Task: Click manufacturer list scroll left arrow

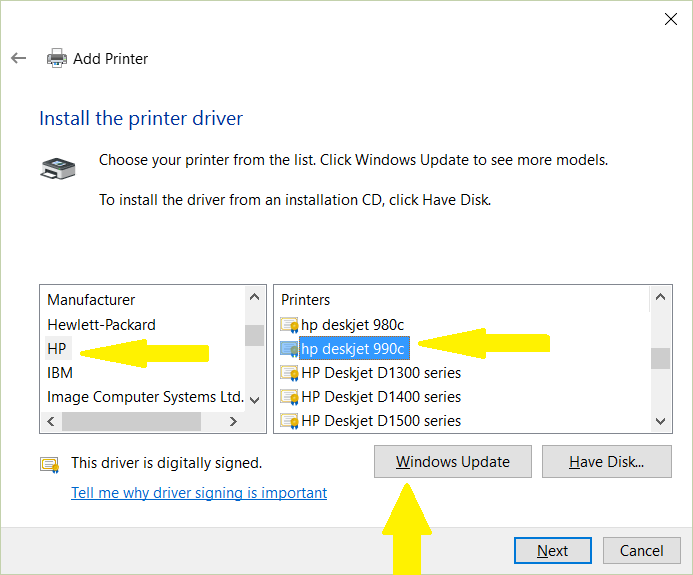Action: pos(51,421)
